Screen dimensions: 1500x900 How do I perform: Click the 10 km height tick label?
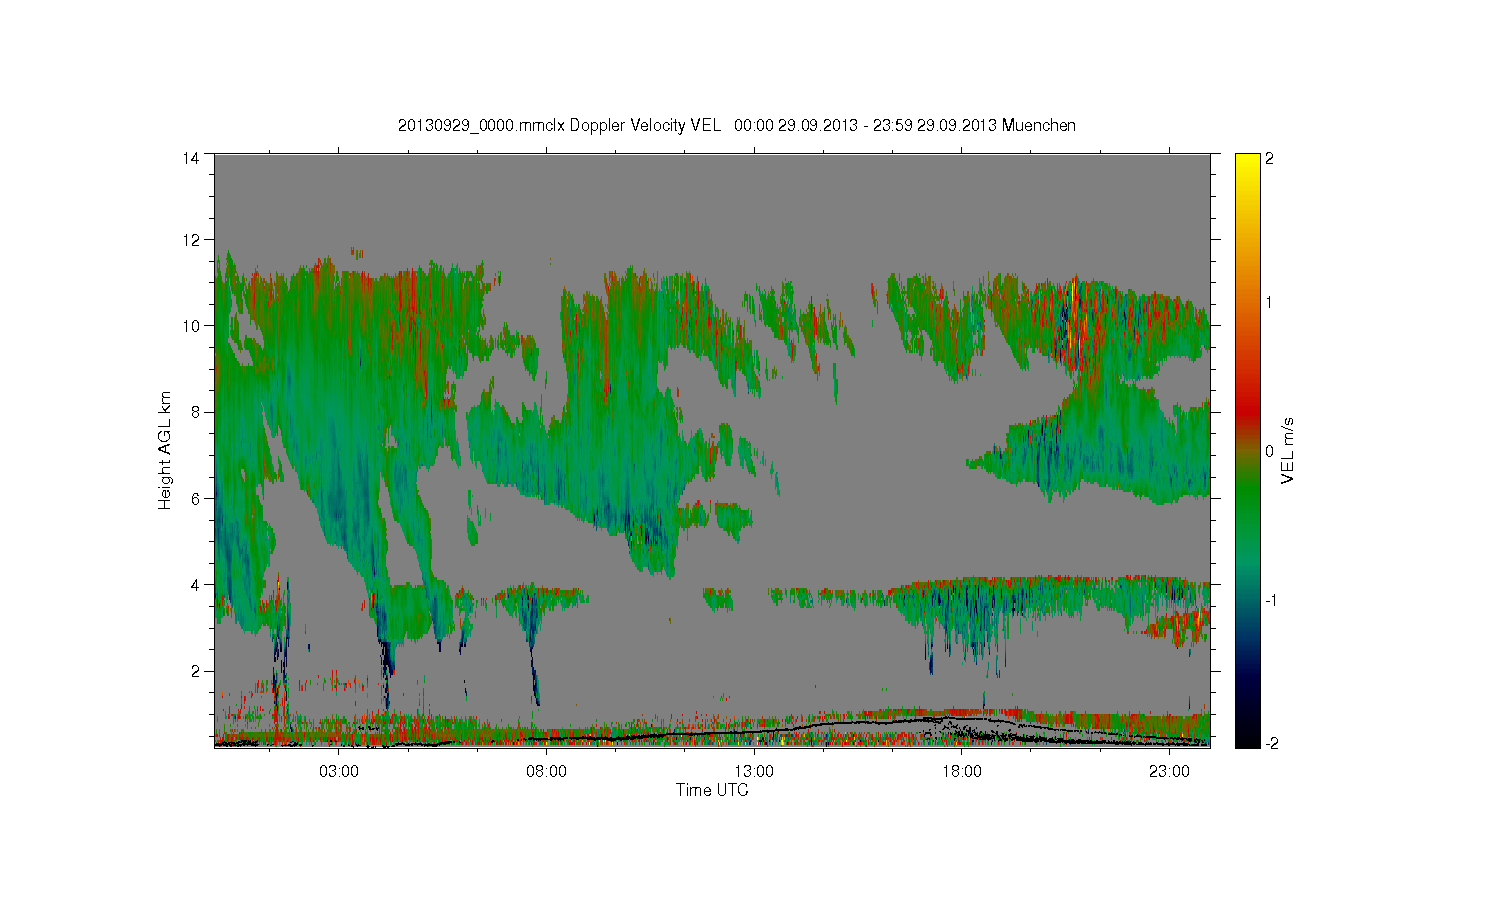click(190, 326)
